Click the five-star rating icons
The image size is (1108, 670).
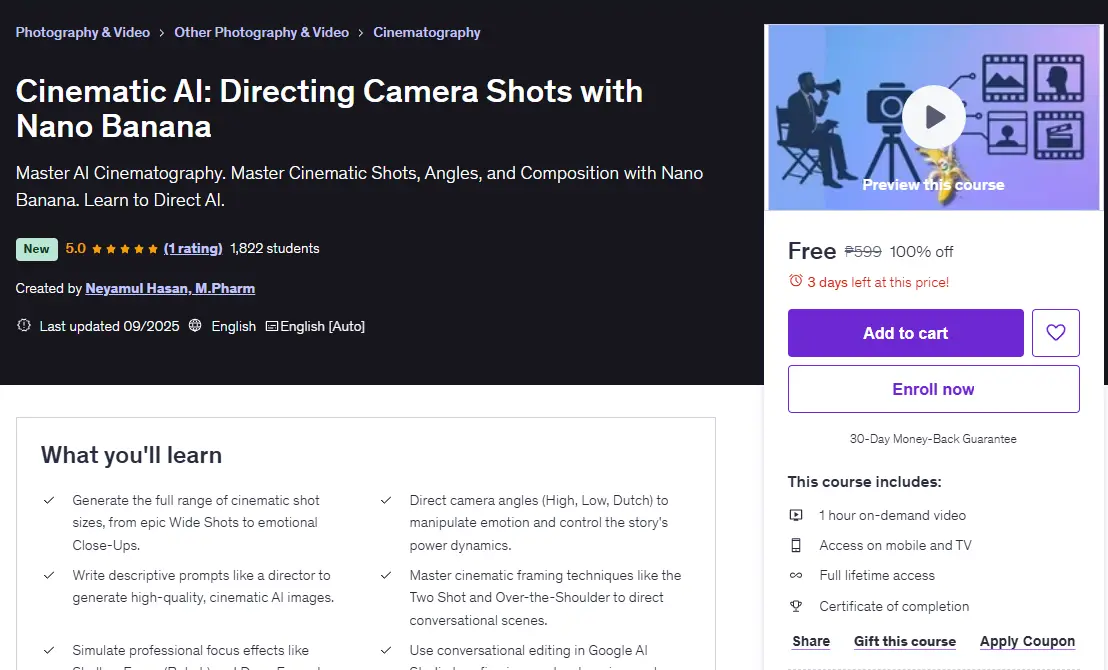[x=124, y=249]
